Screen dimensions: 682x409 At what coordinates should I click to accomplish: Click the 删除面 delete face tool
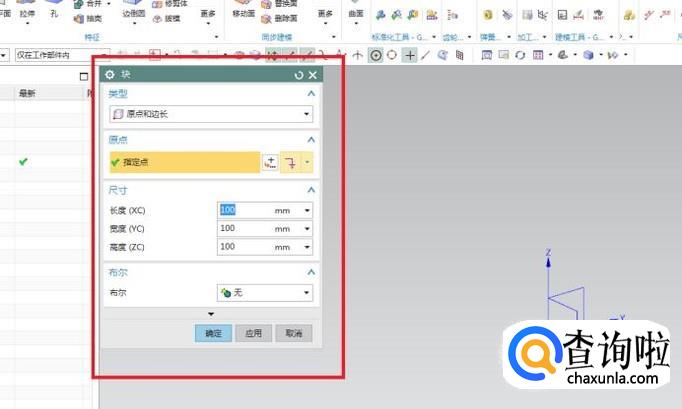280,19
